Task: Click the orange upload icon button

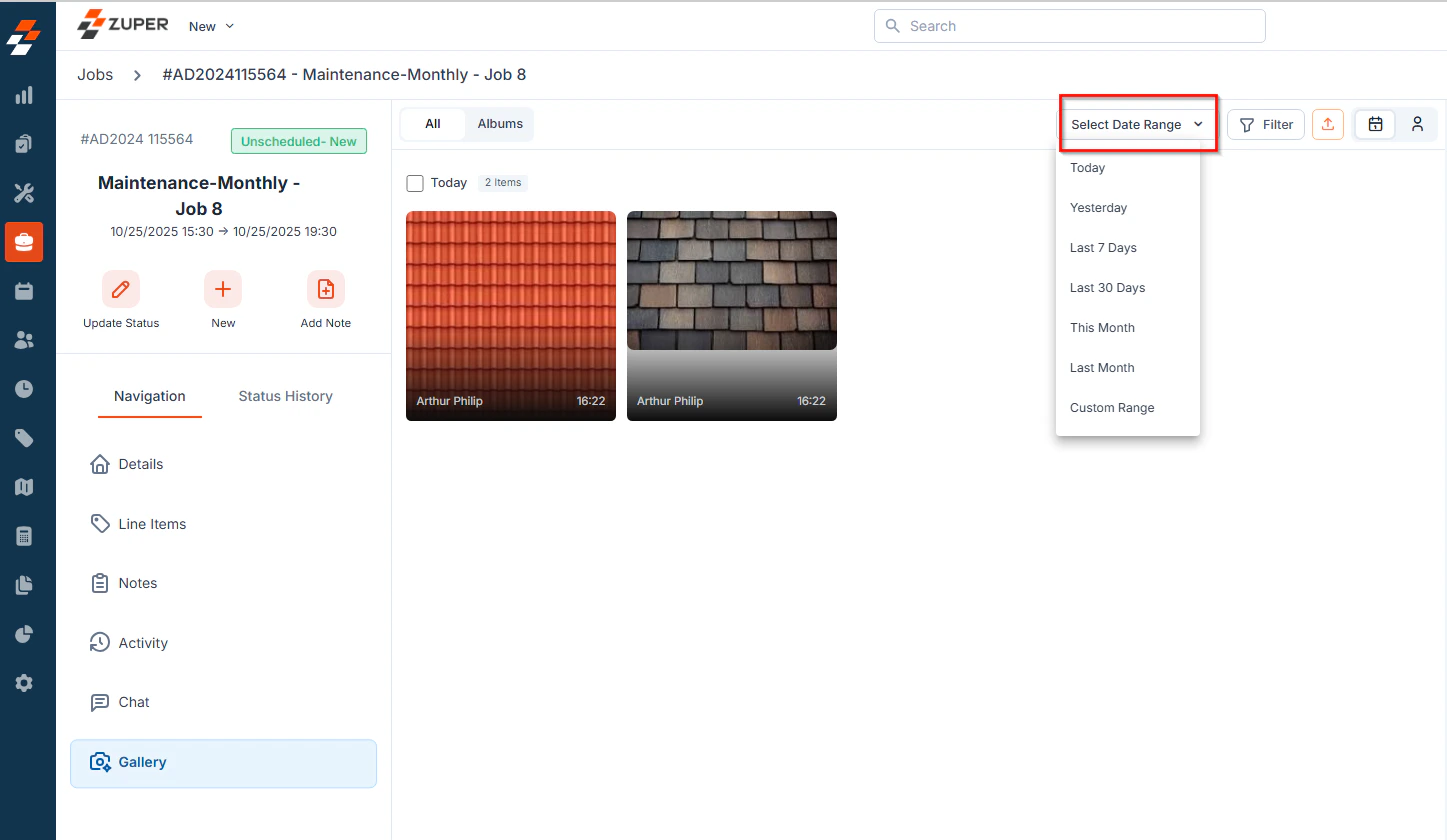Action: [1328, 124]
